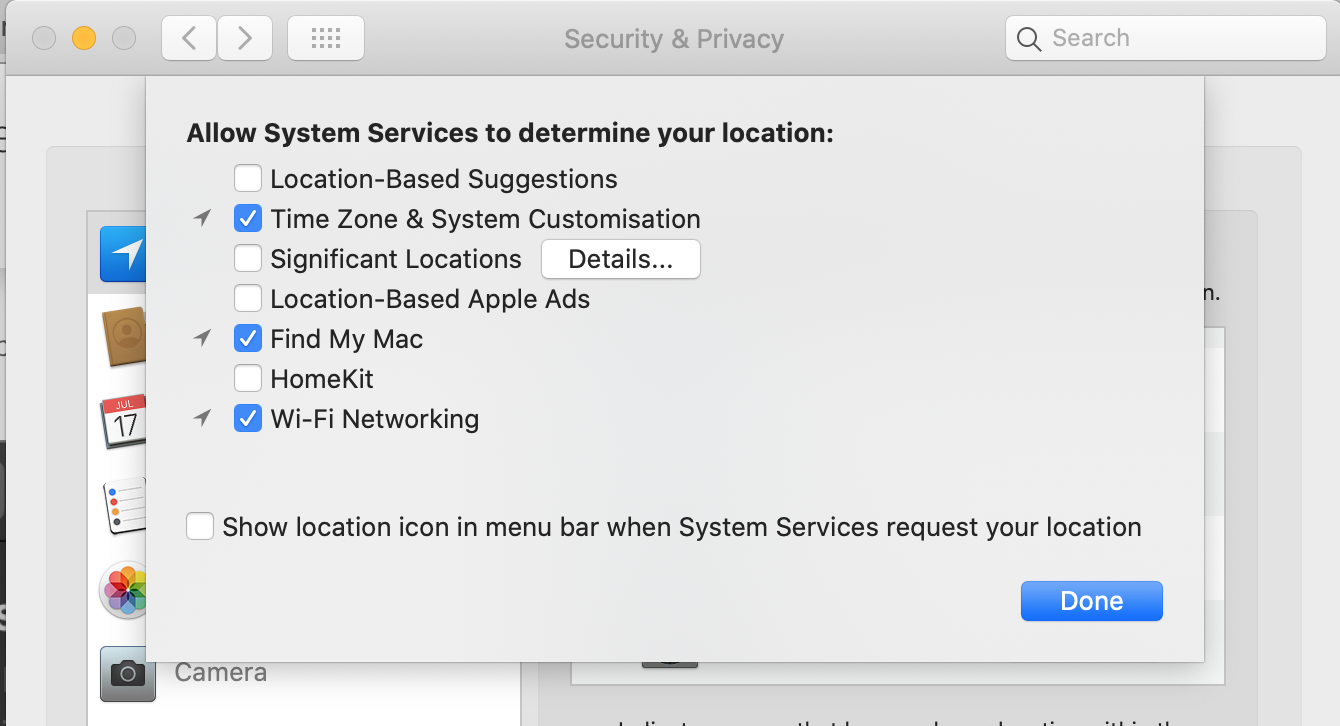Uncheck Time Zone & System Customisation
This screenshot has height=726, width=1340.
[248, 219]
